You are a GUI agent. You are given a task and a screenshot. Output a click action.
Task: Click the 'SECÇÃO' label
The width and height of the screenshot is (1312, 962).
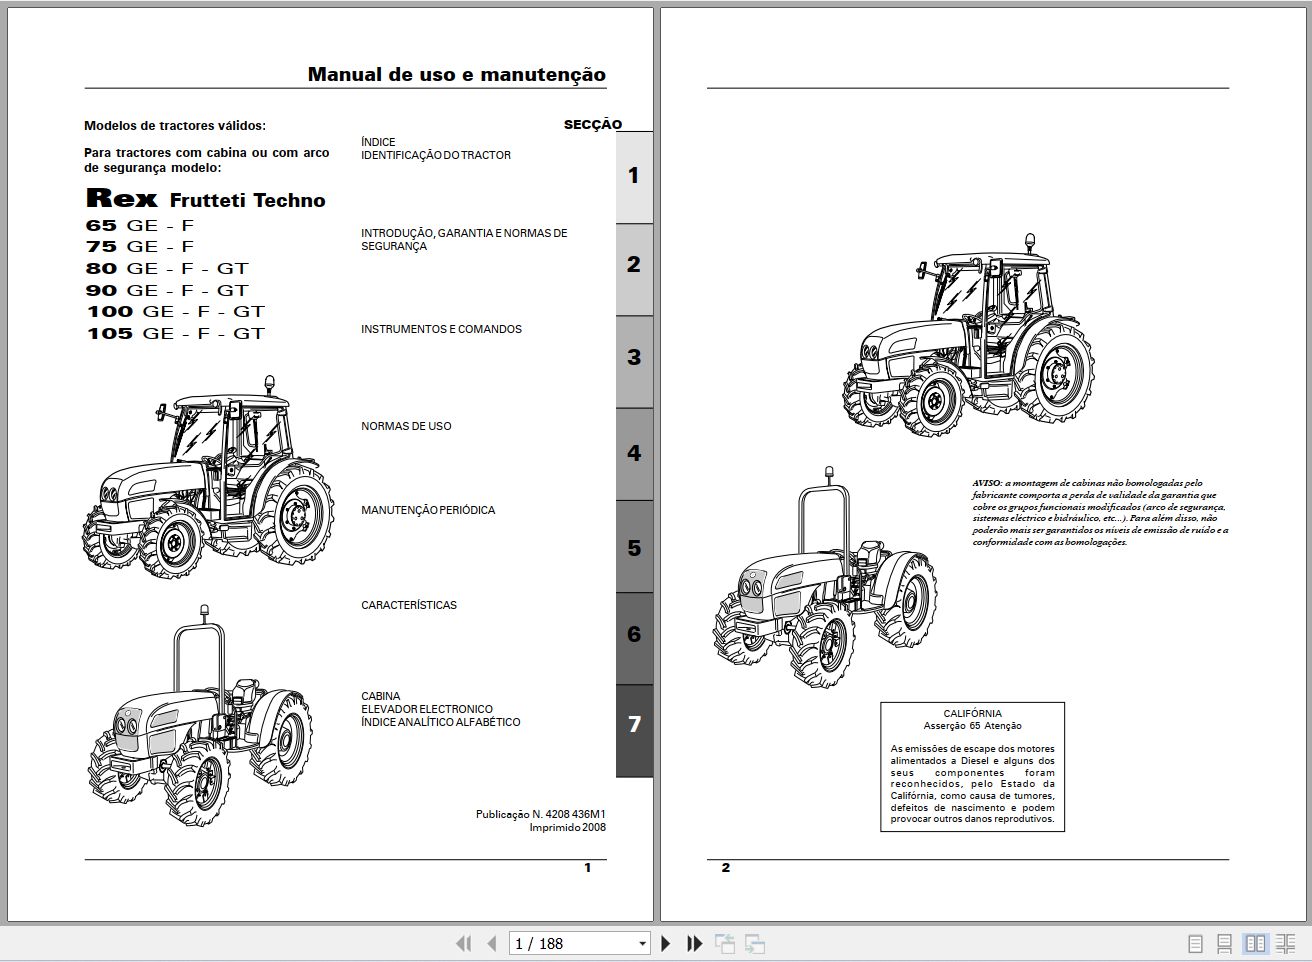click(593, 125)
